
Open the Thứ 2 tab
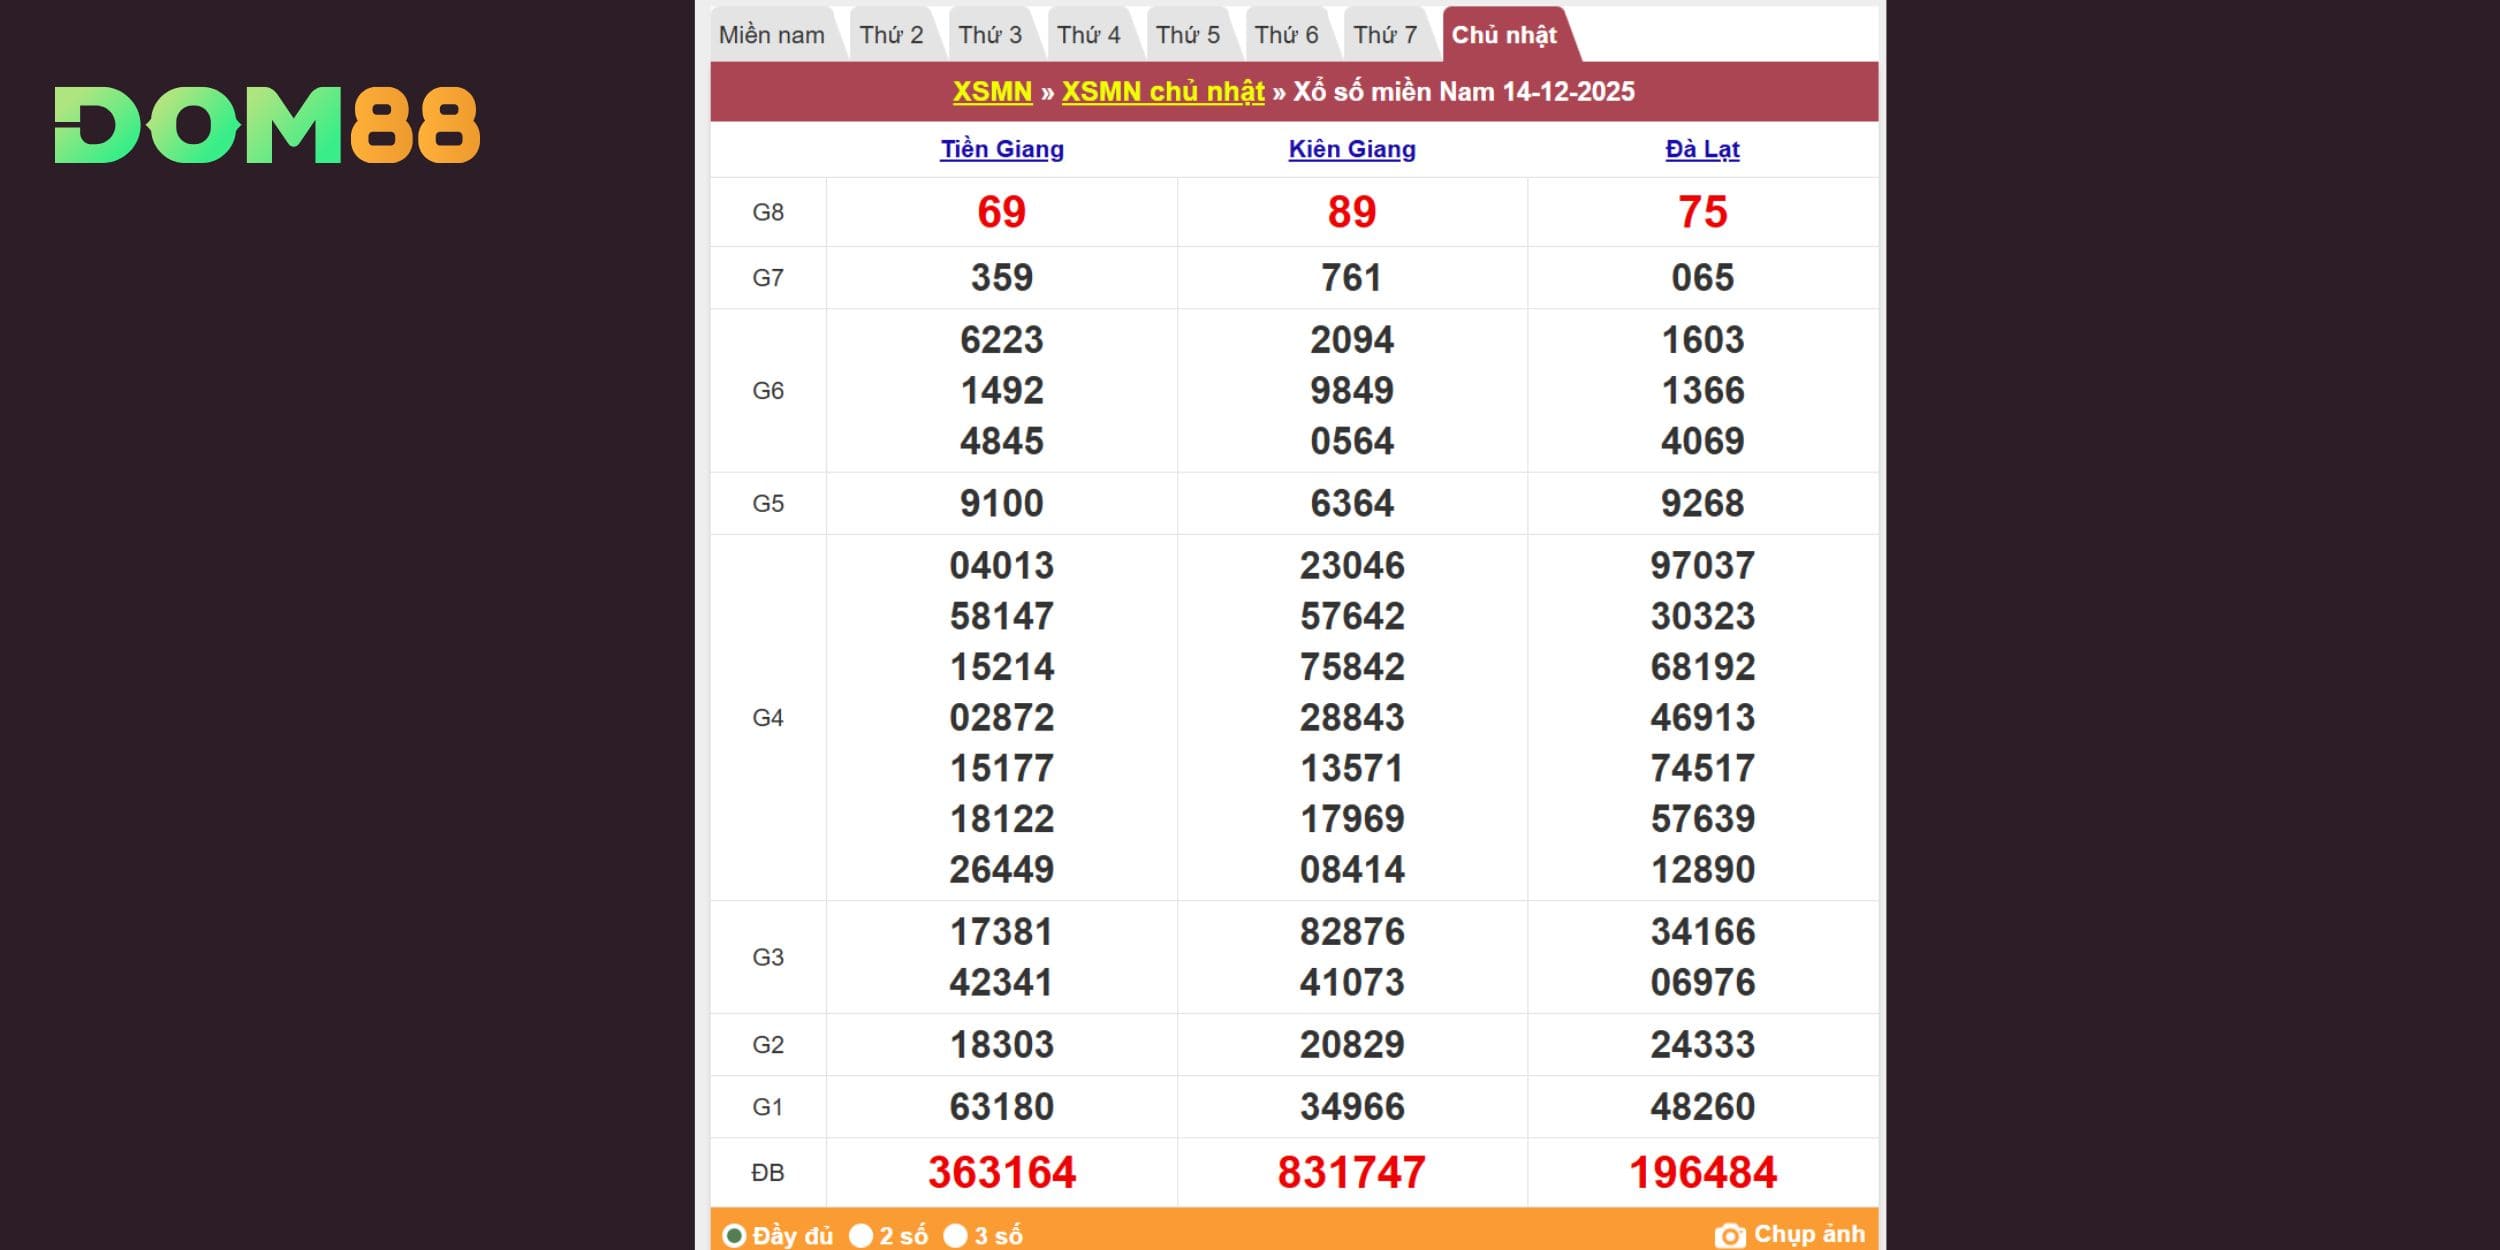pyautogui.click(x=891, y=35)
